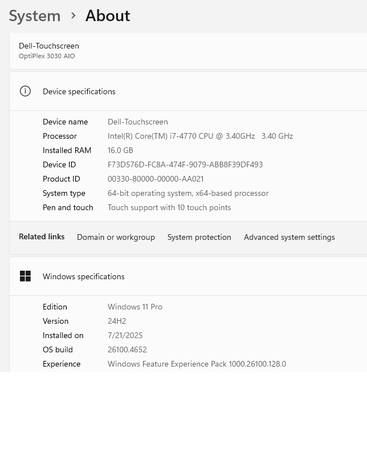
Task: Collapse the Device specifications section header
Action: pos(188,91)
